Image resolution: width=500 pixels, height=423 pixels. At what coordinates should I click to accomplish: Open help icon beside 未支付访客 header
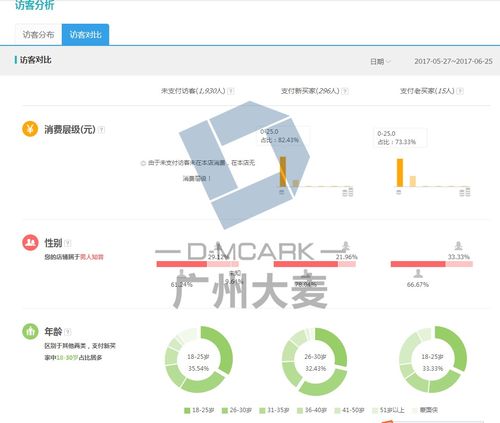click(x=231, y=91)
